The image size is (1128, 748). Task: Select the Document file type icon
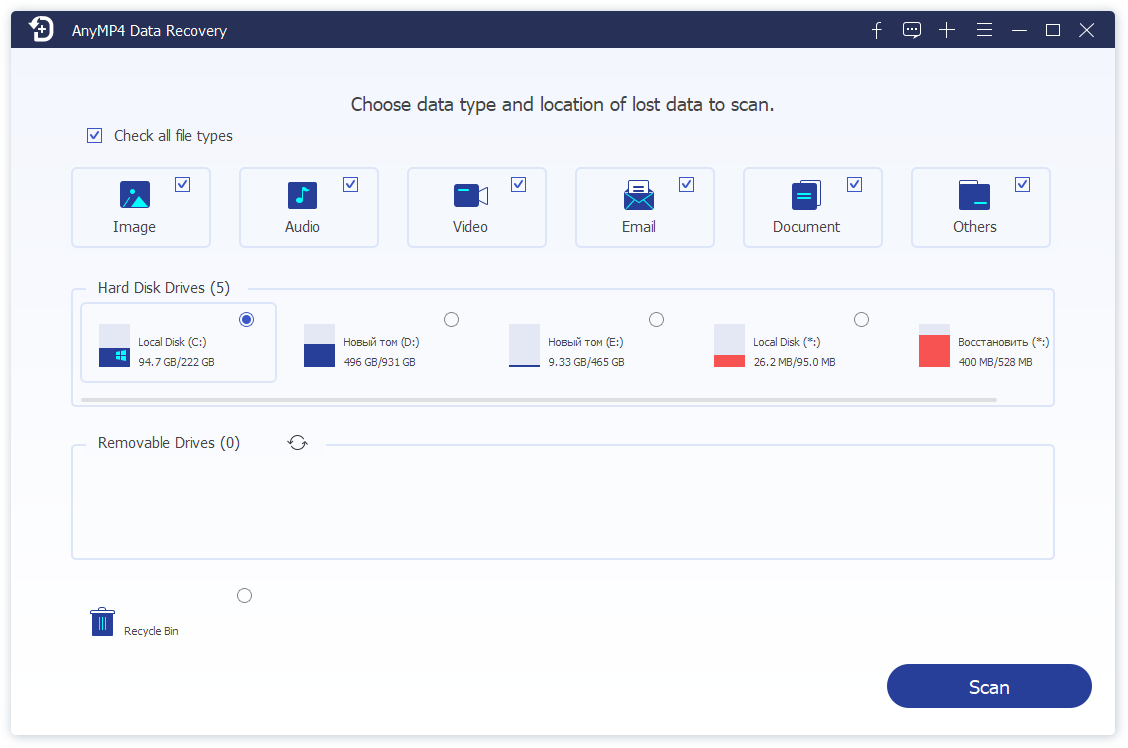(804, 194)
